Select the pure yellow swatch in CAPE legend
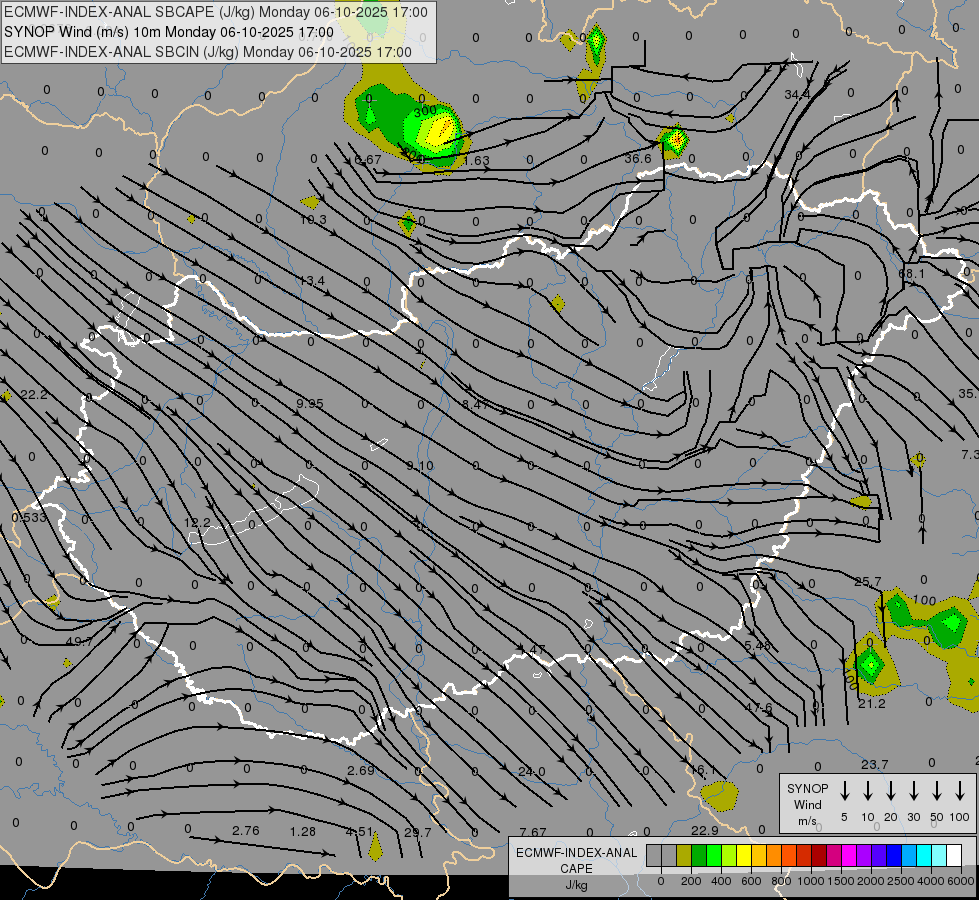 [744, 856]
